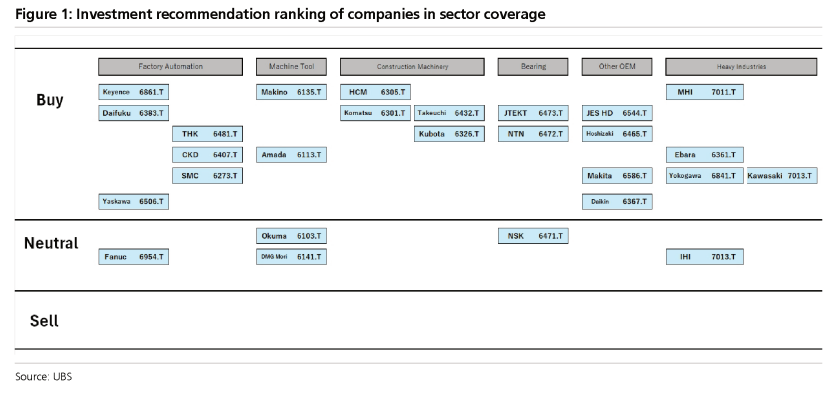Click the THK 6481.T box

click(x=207, y=134)
